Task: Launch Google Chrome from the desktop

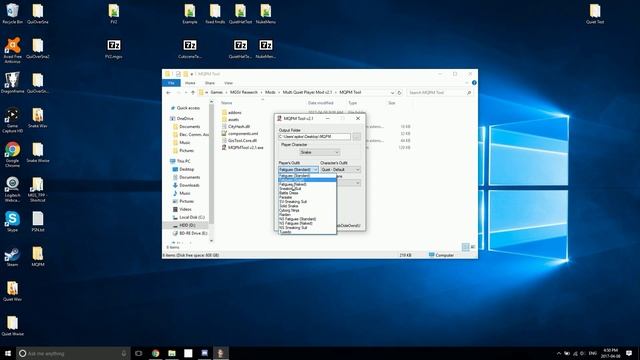Action: [x=12, y=154]
